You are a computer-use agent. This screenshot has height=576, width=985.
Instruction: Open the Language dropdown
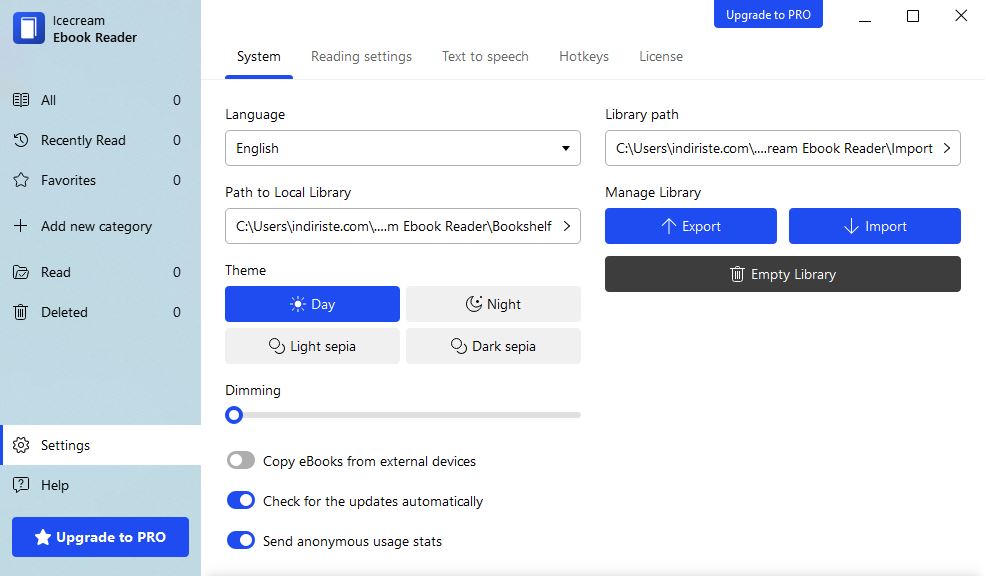[403, 148]
